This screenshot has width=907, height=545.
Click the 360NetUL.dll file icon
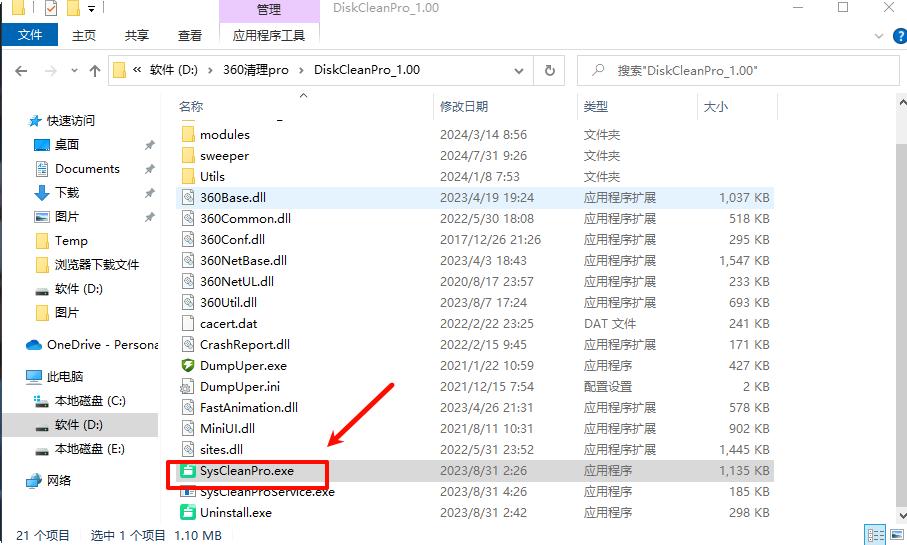click(188, 281)
